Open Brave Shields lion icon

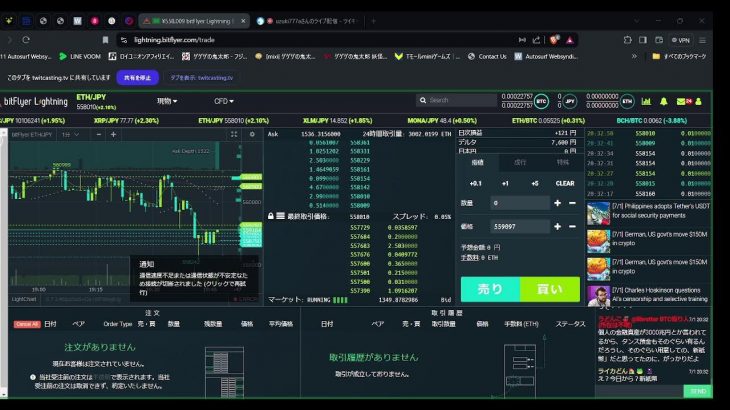(554, 40)
